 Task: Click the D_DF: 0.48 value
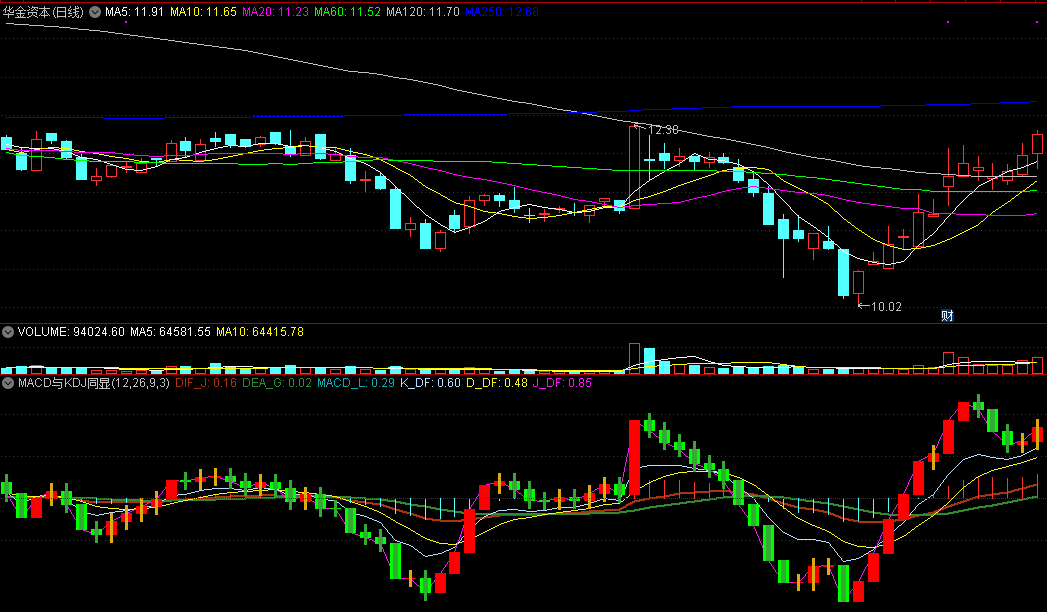click(497, 383)
